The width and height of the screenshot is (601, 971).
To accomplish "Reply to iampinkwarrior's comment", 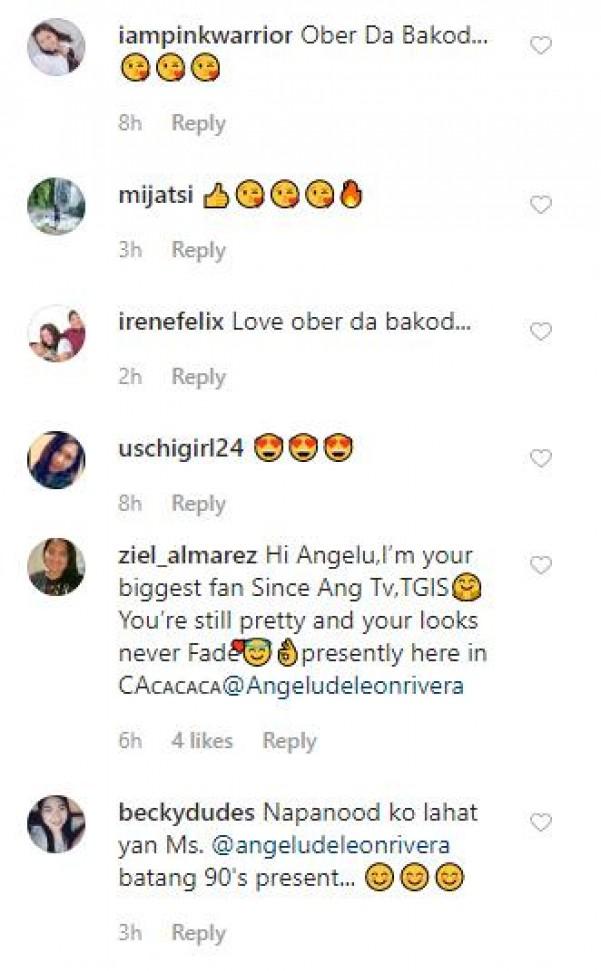I will (x=198, y=123).
